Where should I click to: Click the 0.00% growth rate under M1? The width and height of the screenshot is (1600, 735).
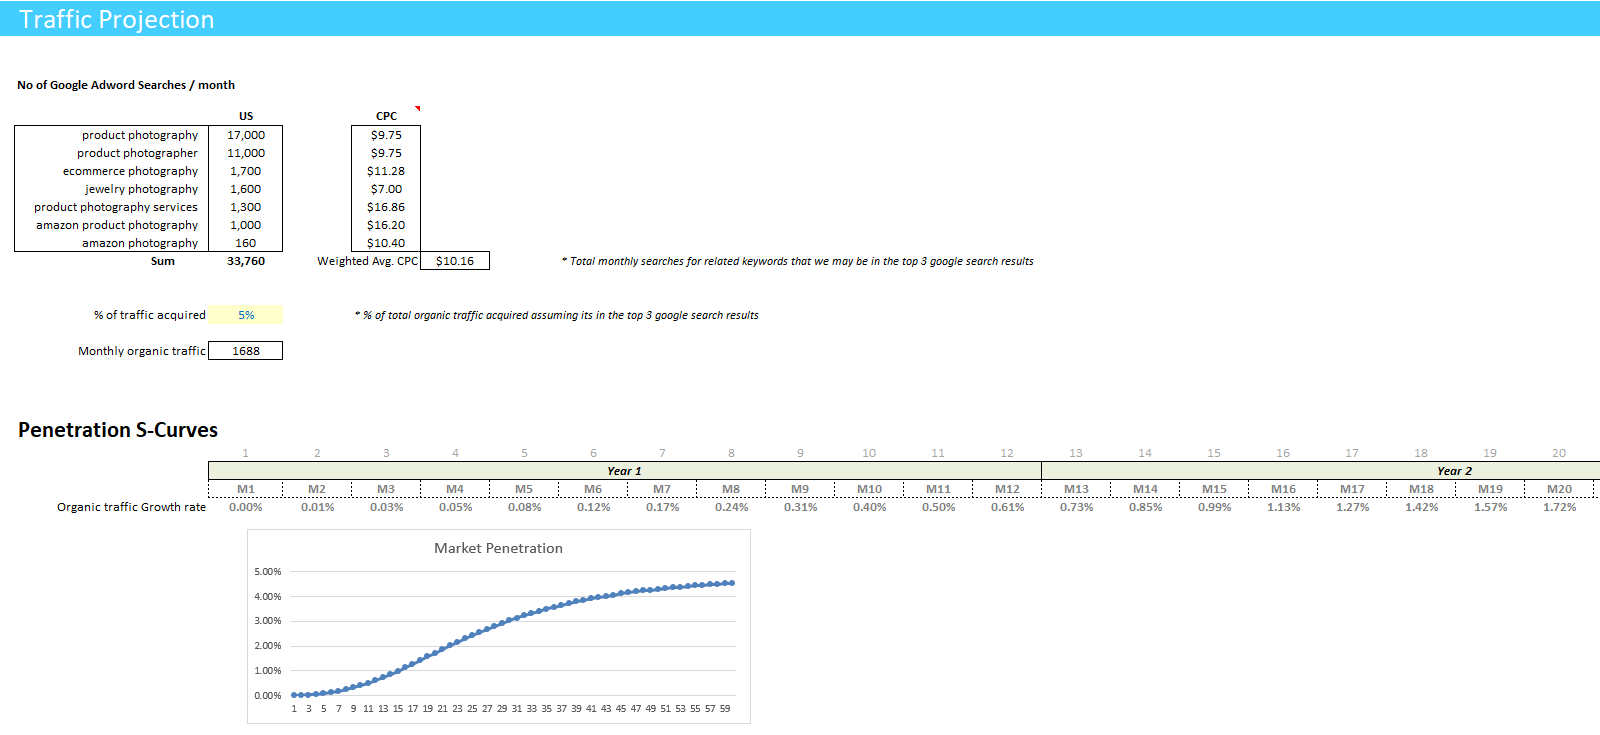tap(246, 507)
